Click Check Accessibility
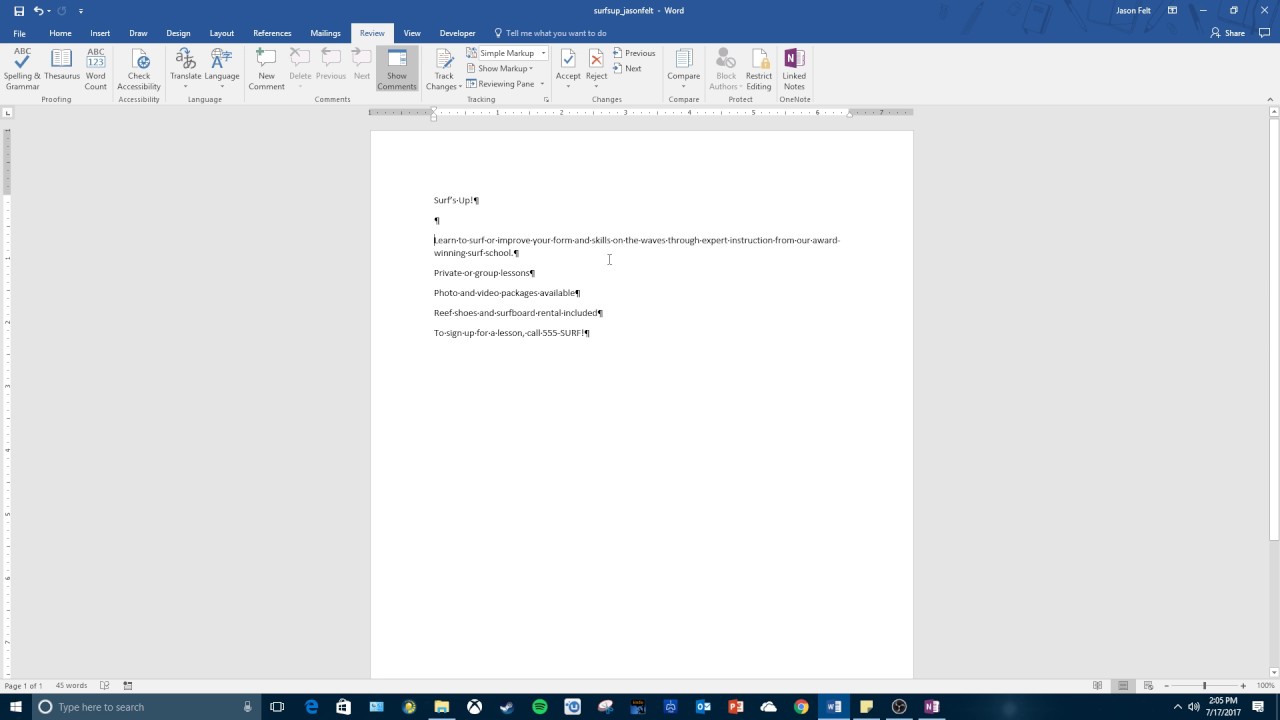The height and width of the screenshot is (720, 1280). tap(139, 69)
